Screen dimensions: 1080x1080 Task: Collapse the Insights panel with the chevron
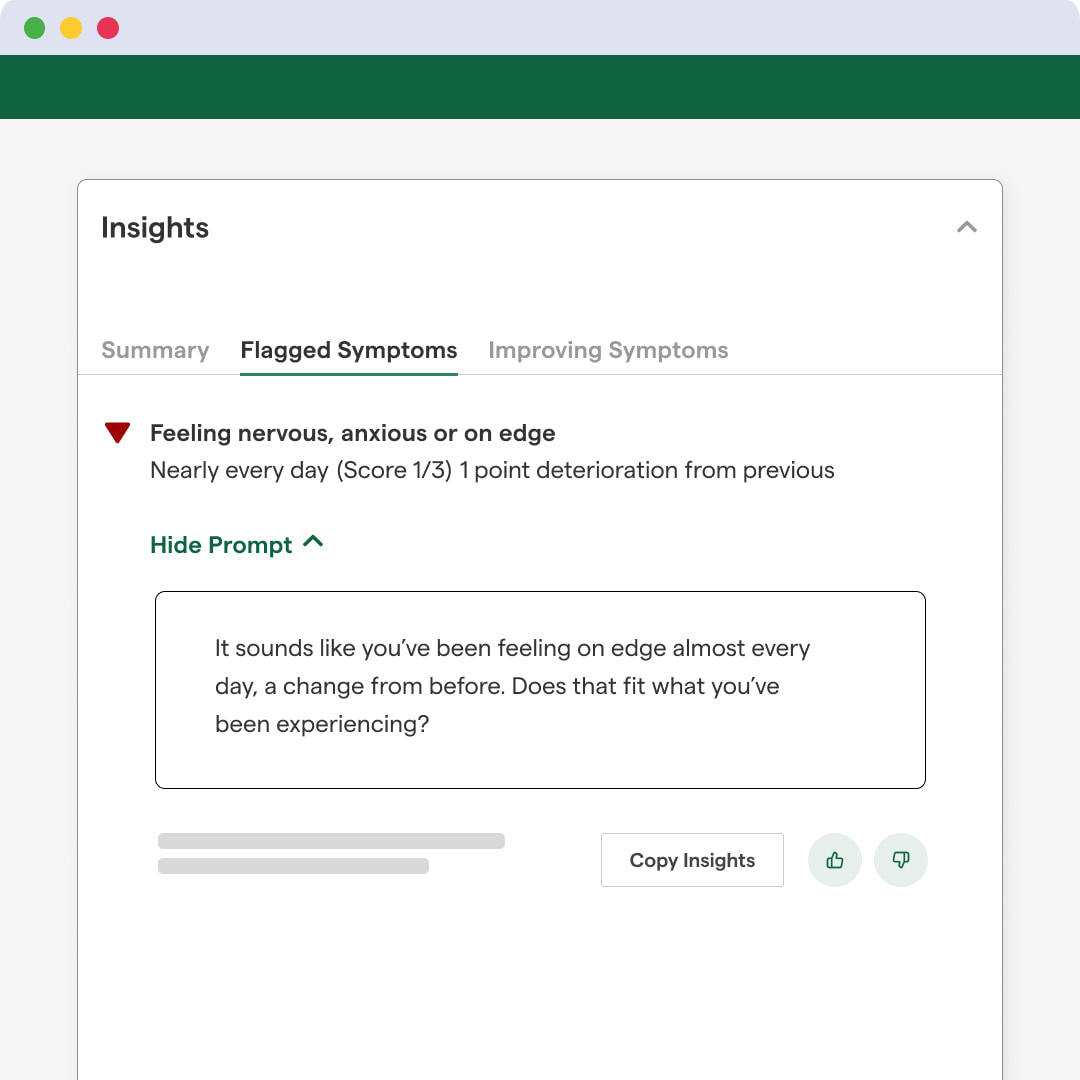(x=966, y=227)
